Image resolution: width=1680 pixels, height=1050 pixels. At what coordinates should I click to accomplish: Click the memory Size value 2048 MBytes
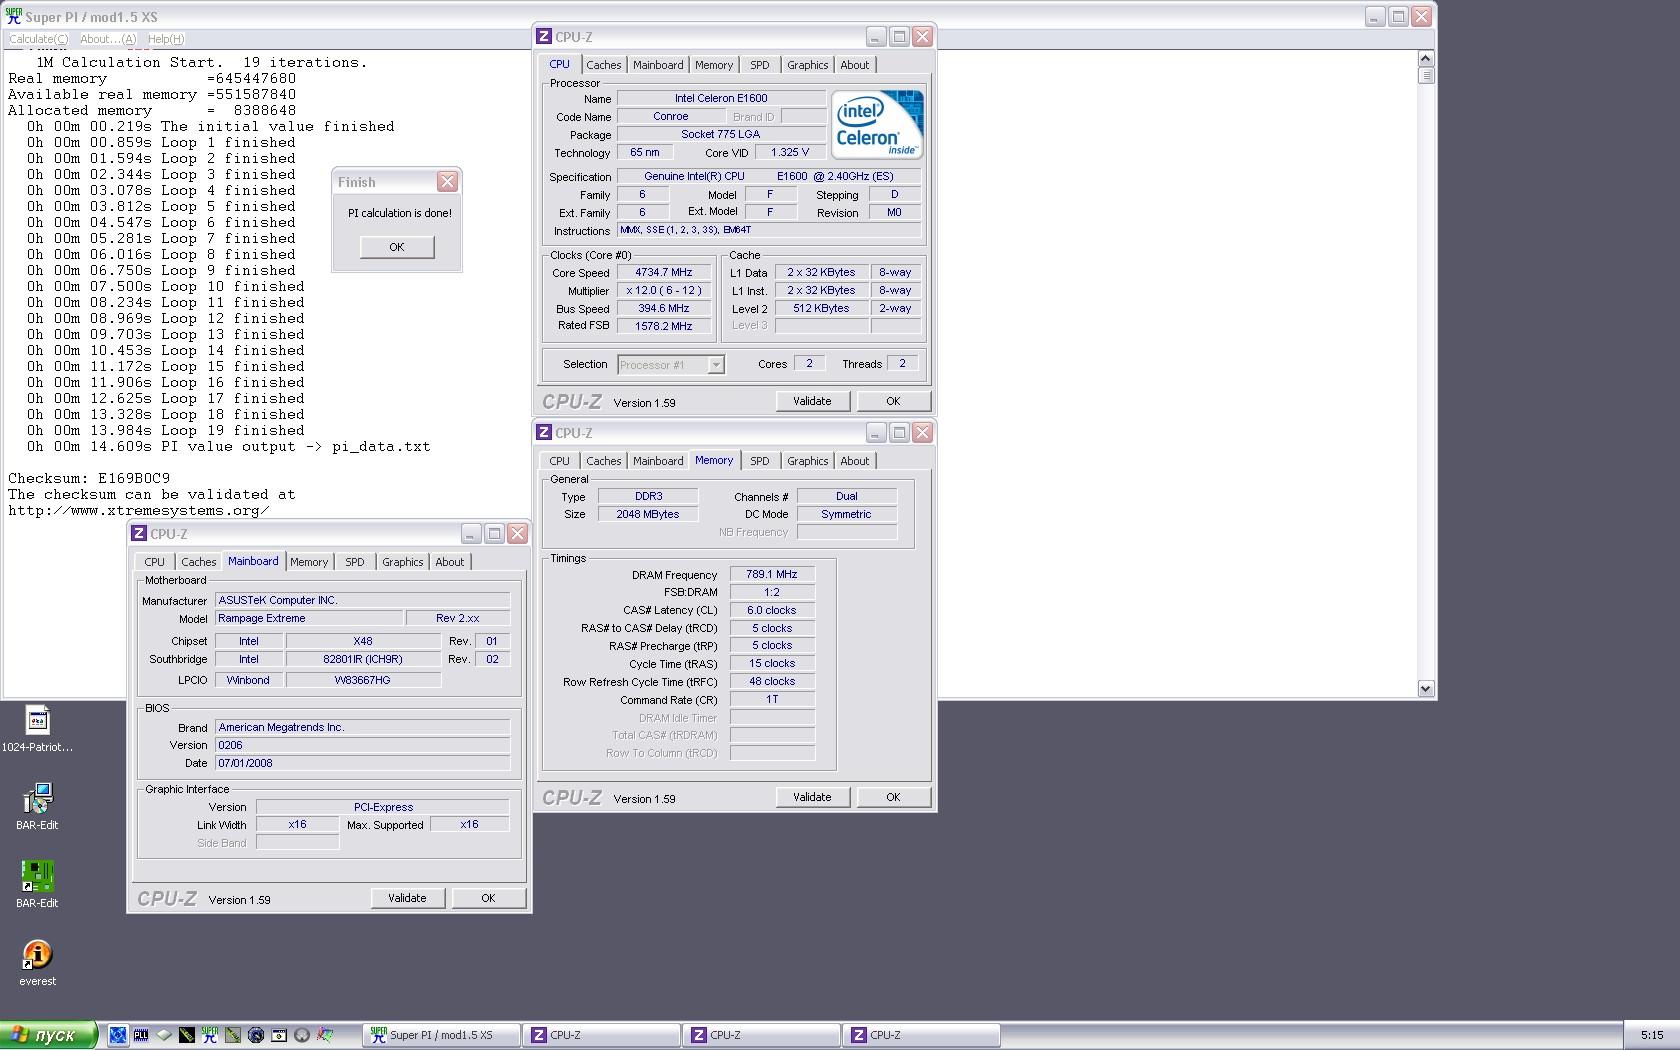pos(648,514)
